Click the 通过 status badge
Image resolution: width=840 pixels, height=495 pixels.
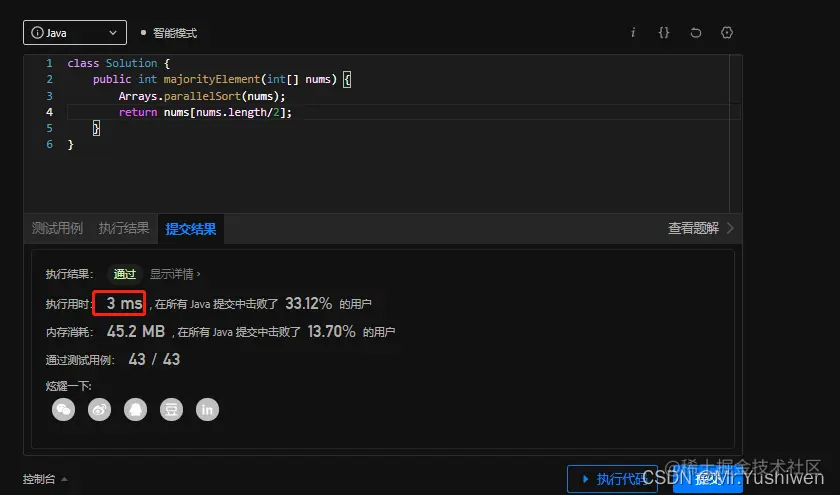click(125, 274)
